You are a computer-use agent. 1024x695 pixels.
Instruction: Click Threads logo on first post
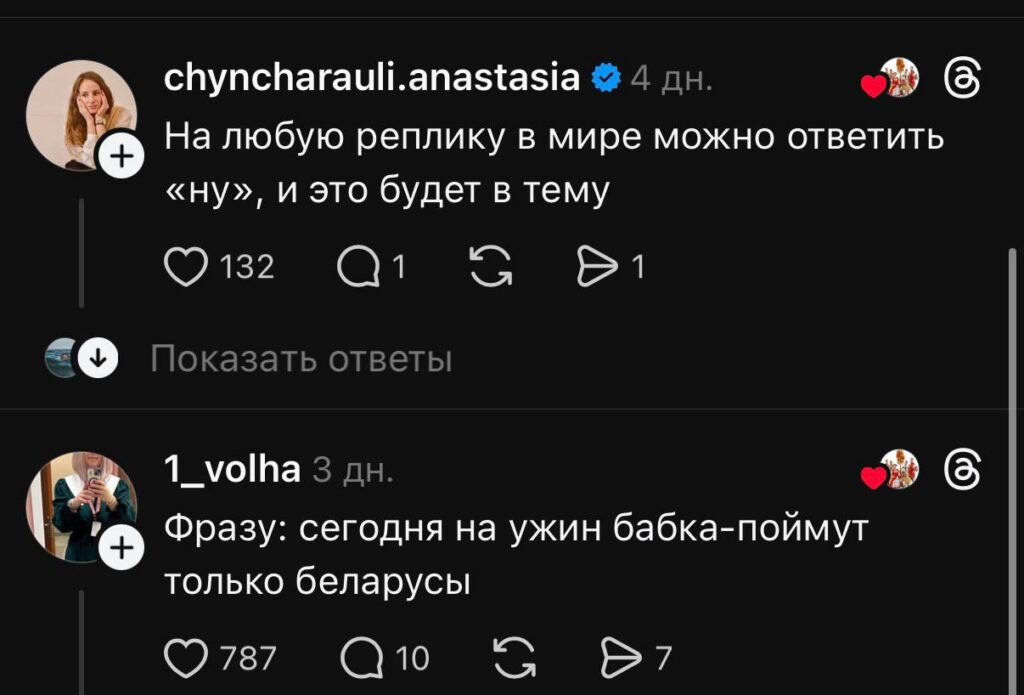point(967,78)
